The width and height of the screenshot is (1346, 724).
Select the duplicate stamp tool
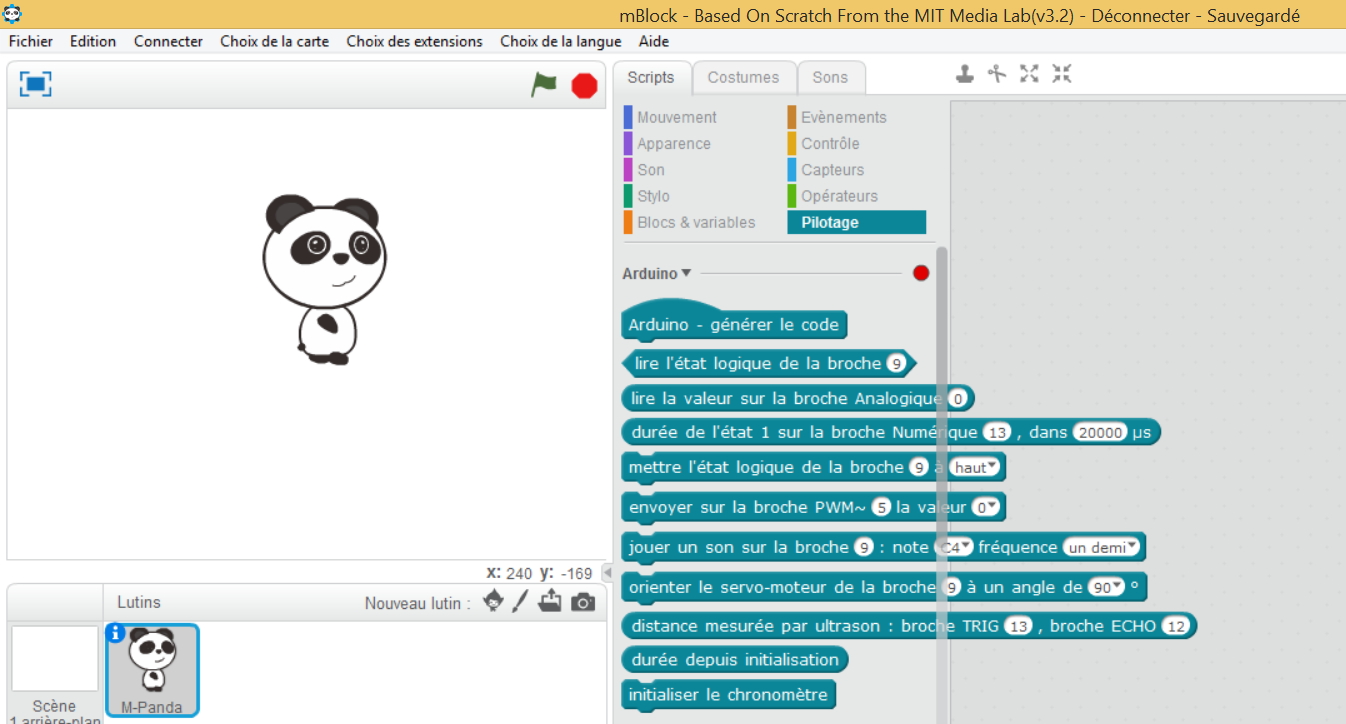pos(964,74)
